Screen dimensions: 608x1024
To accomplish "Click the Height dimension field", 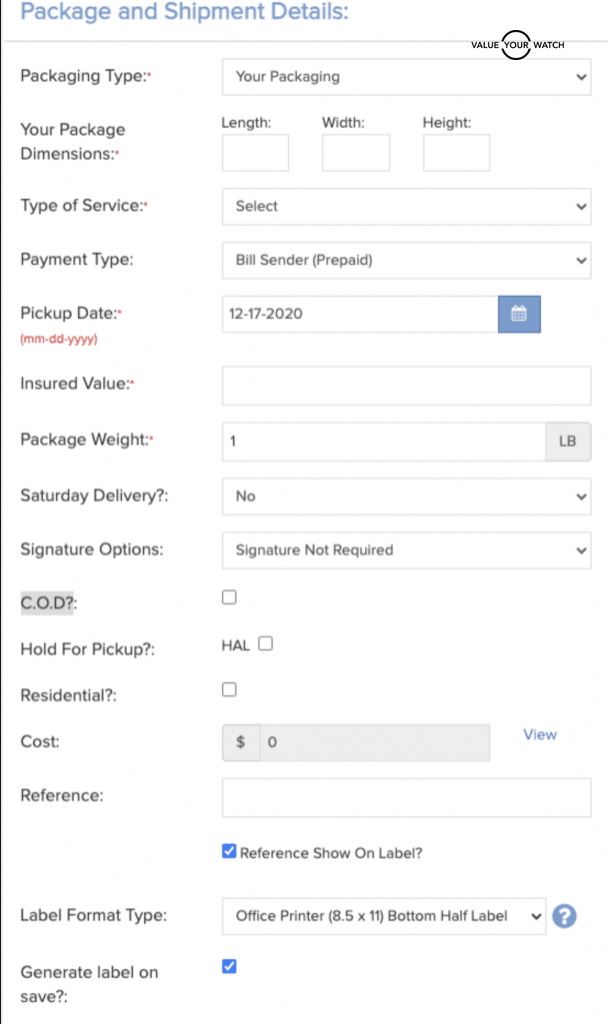I will pyautogui.click(x=457, y=153).
